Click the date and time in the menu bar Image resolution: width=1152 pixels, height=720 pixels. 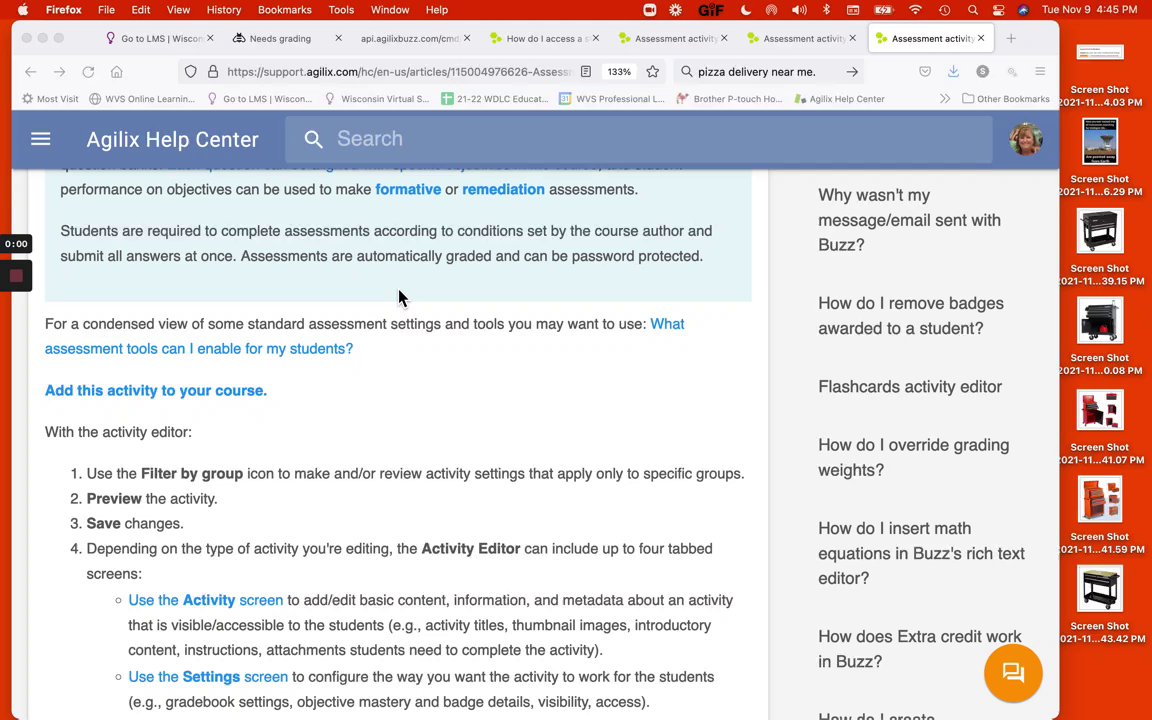point(1089,10)
